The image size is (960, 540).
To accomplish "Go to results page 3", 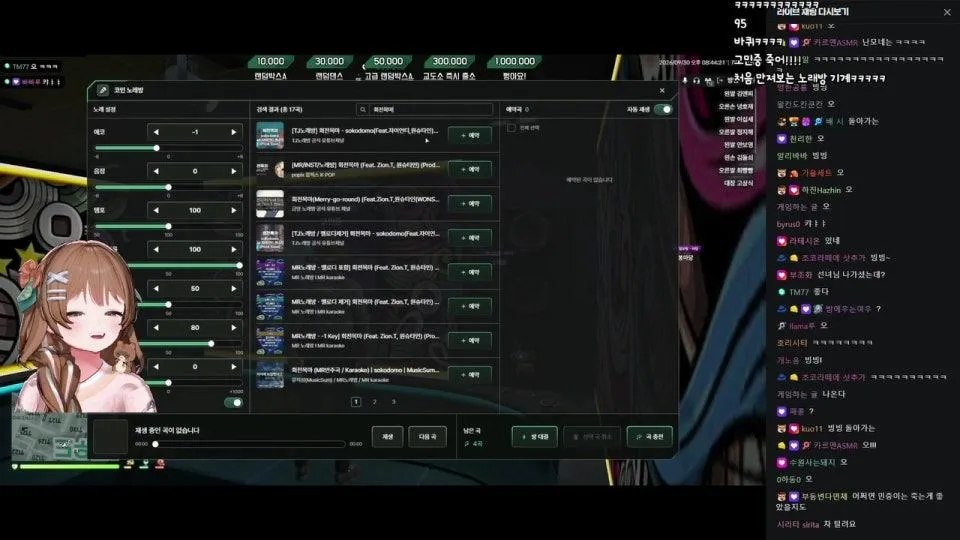I will point(394,402).
